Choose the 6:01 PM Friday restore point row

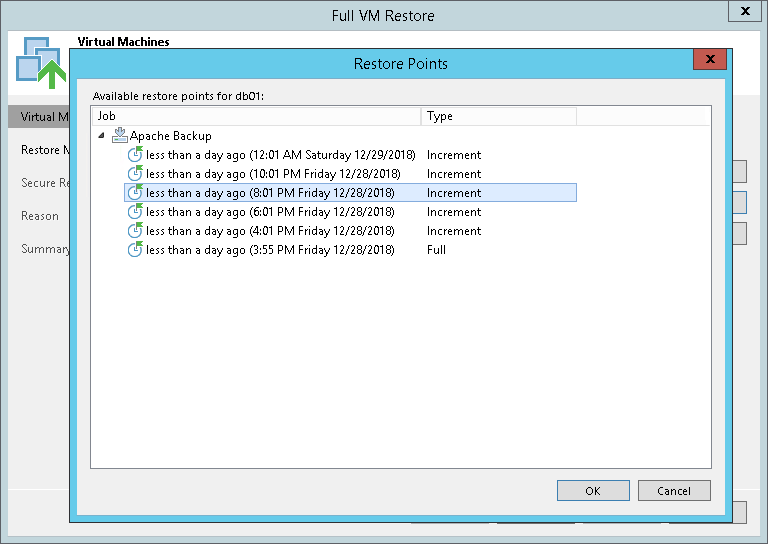tap(270, 212)
